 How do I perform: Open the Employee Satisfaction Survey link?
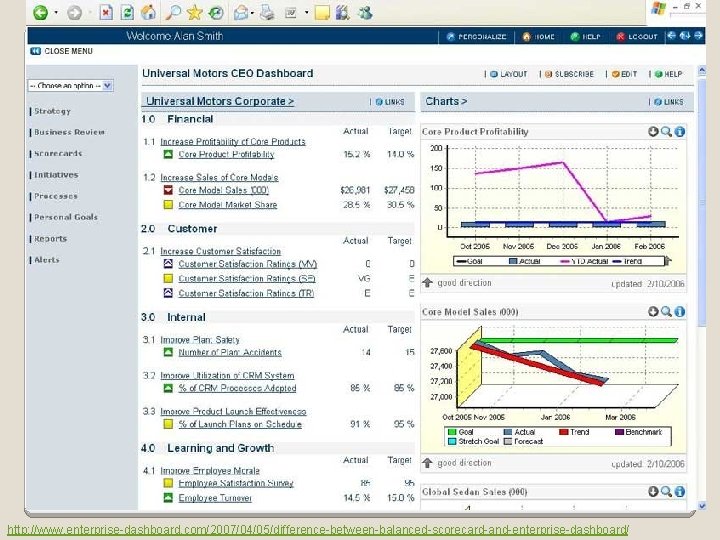click(236, 483)
